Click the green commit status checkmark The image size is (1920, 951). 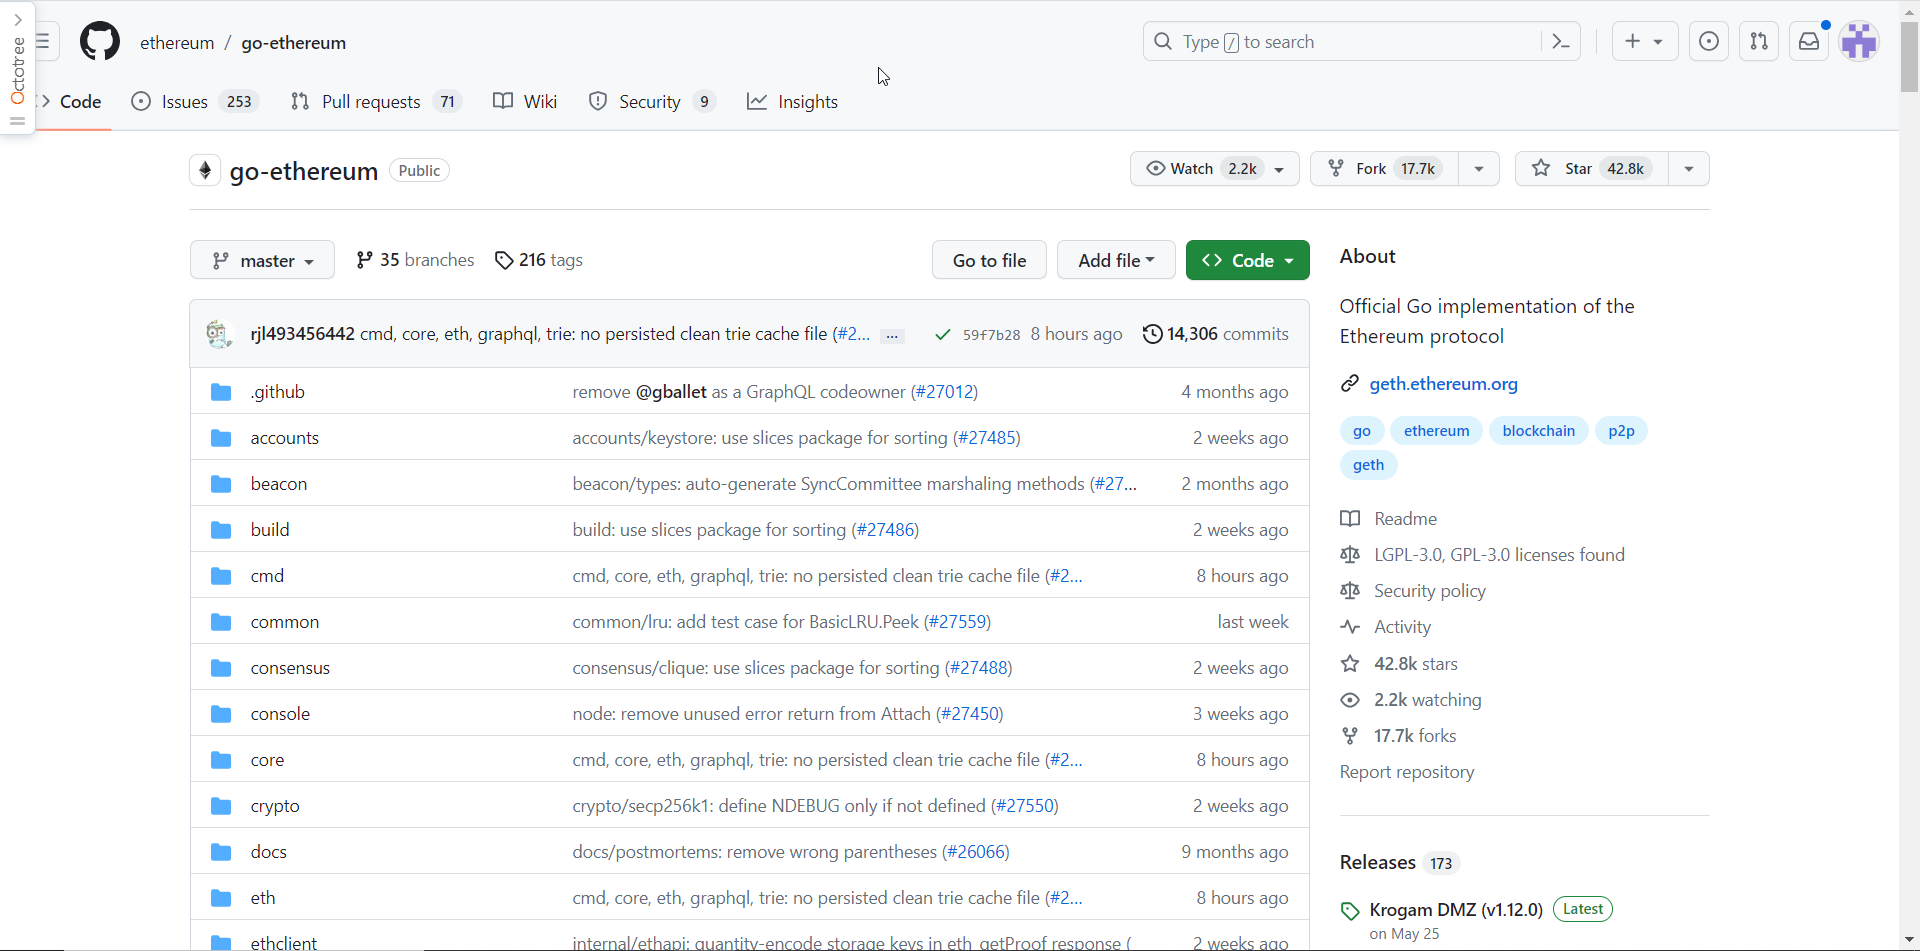tap(942, 334)
